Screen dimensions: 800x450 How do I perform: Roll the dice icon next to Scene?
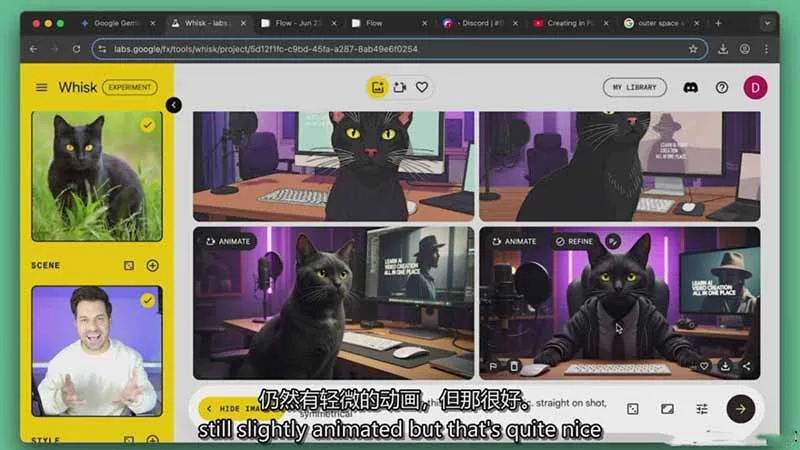(129, 265)
